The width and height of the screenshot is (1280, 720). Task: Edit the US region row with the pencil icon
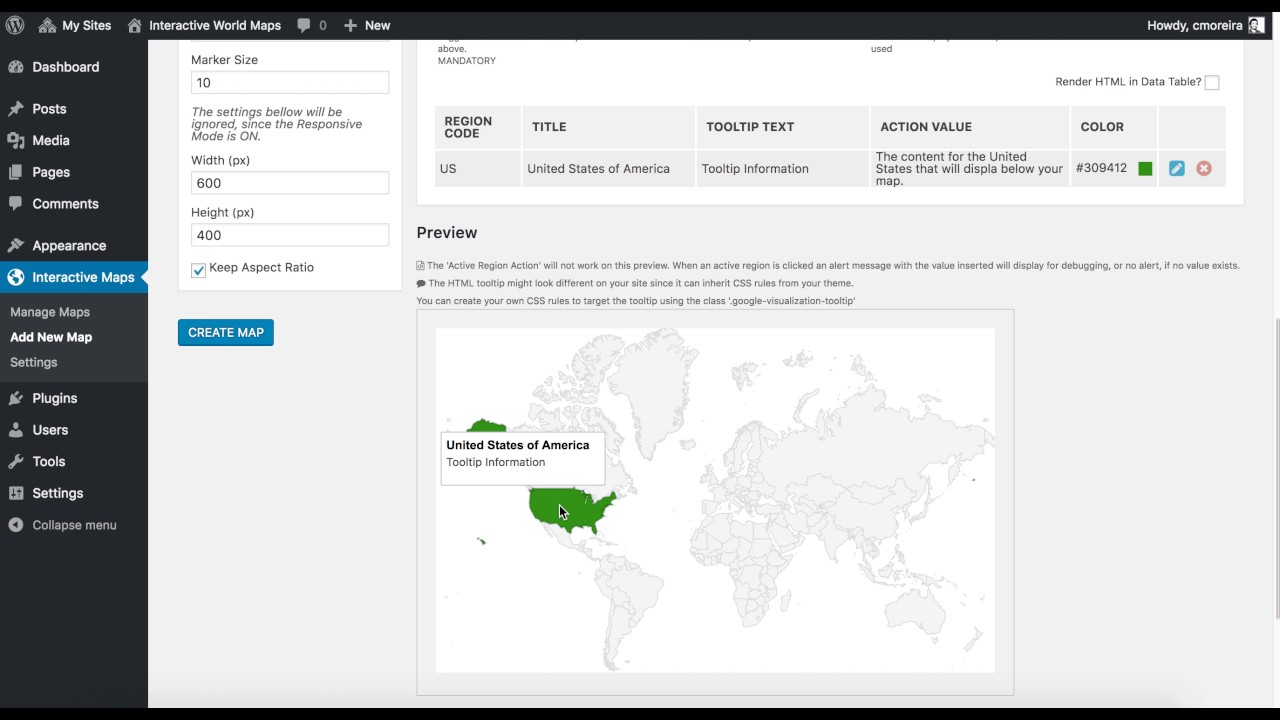point(1176,168)
